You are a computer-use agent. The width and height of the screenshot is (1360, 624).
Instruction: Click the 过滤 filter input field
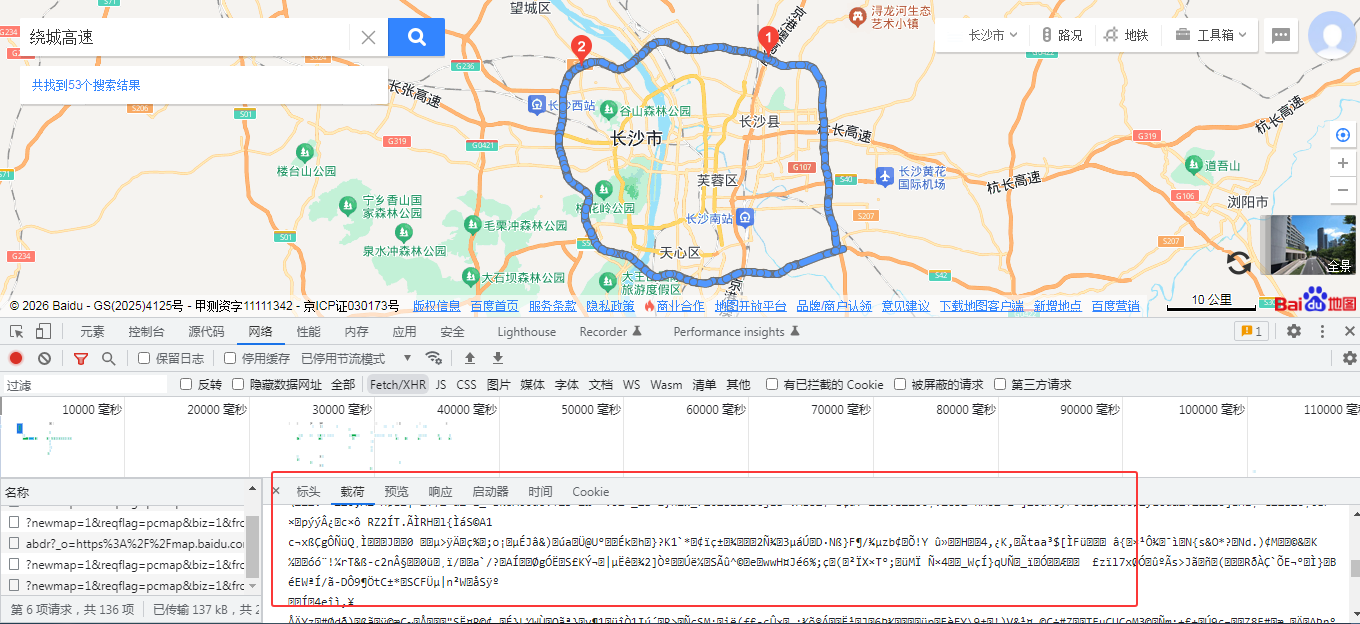pos(85,384)
